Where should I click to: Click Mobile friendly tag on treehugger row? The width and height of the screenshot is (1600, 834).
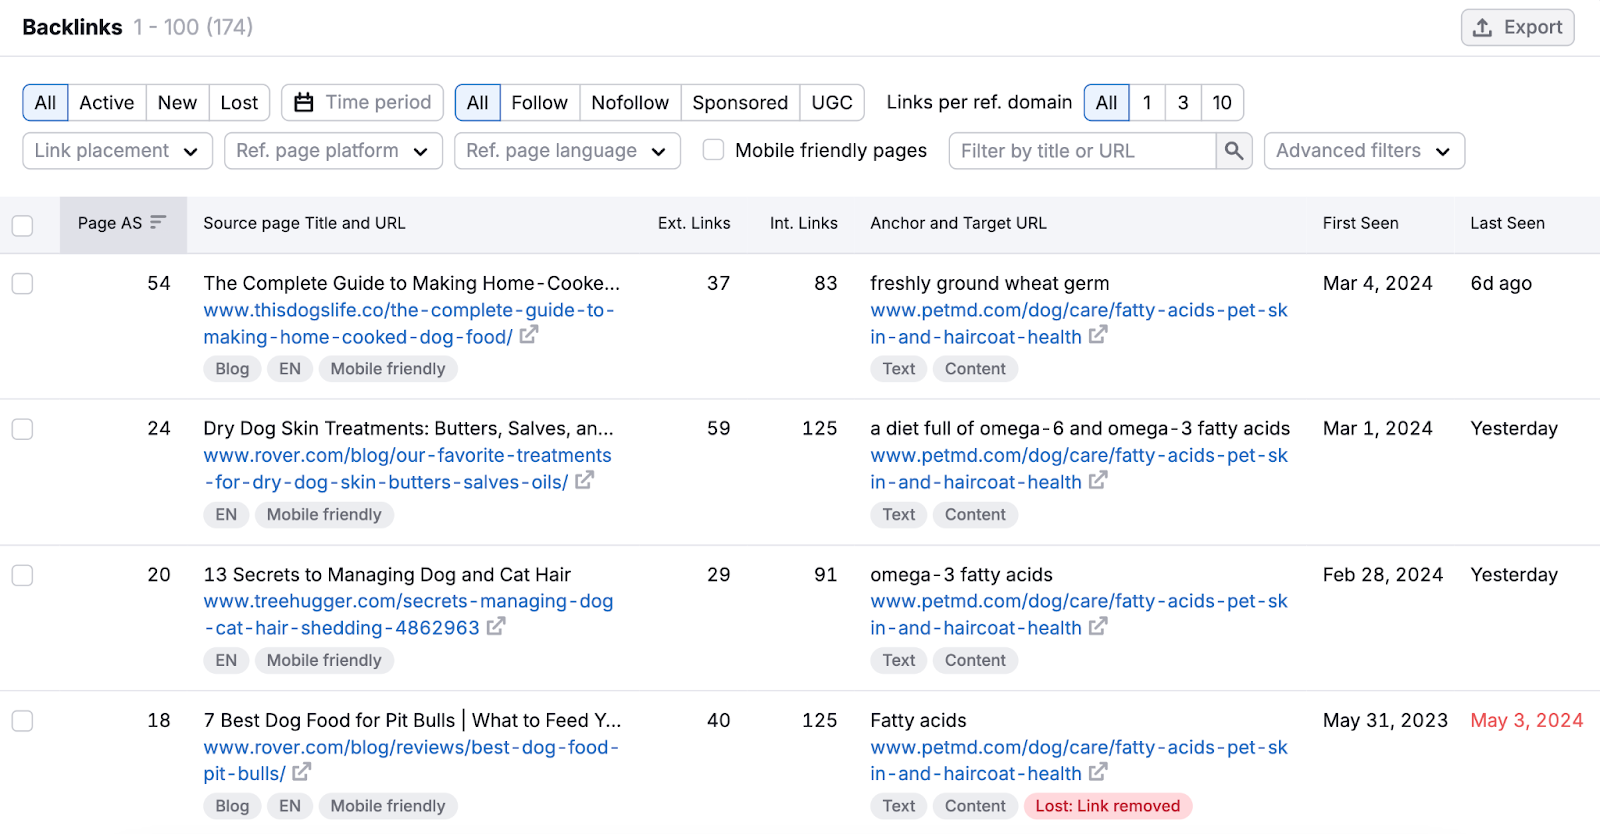click(324, 660)
